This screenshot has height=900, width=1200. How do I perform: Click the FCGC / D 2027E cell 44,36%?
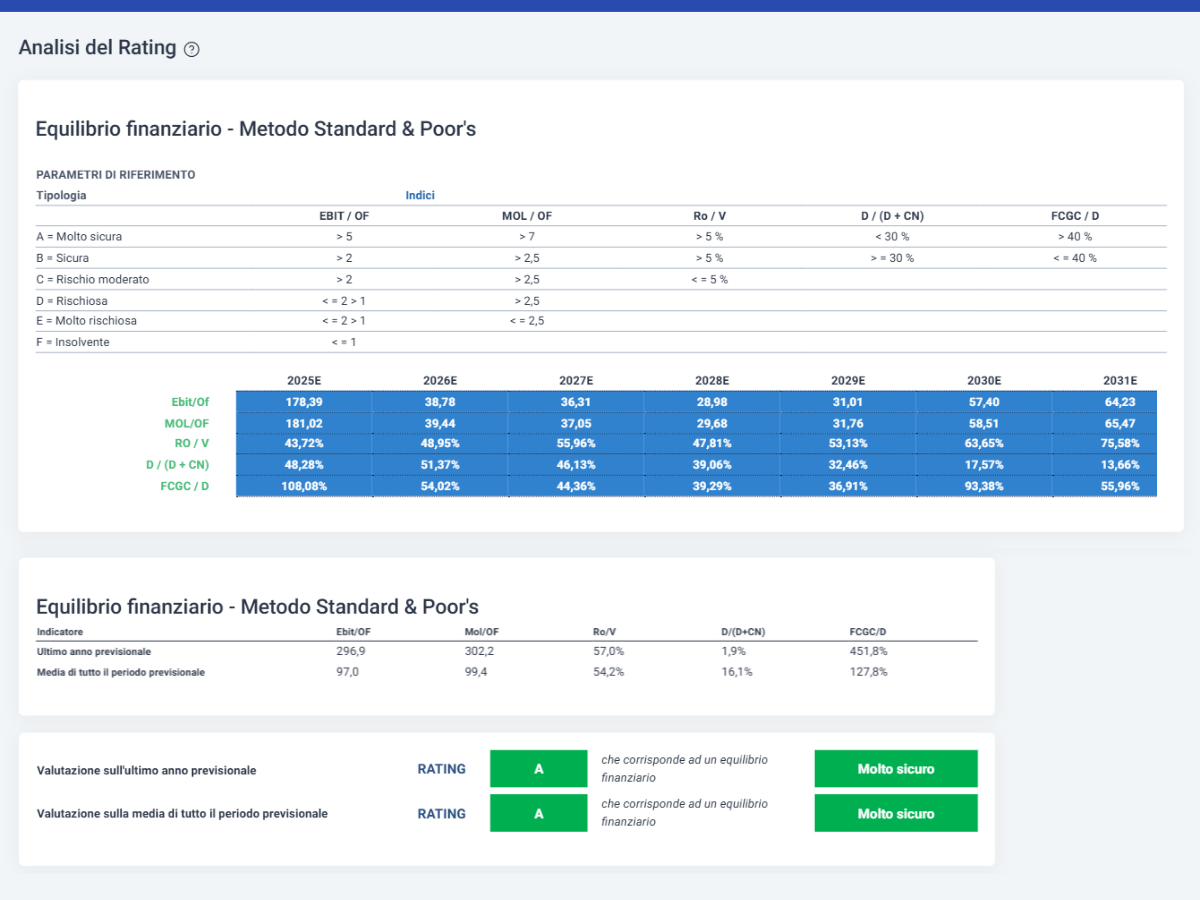pyautogui.click(x=576, y=486)
